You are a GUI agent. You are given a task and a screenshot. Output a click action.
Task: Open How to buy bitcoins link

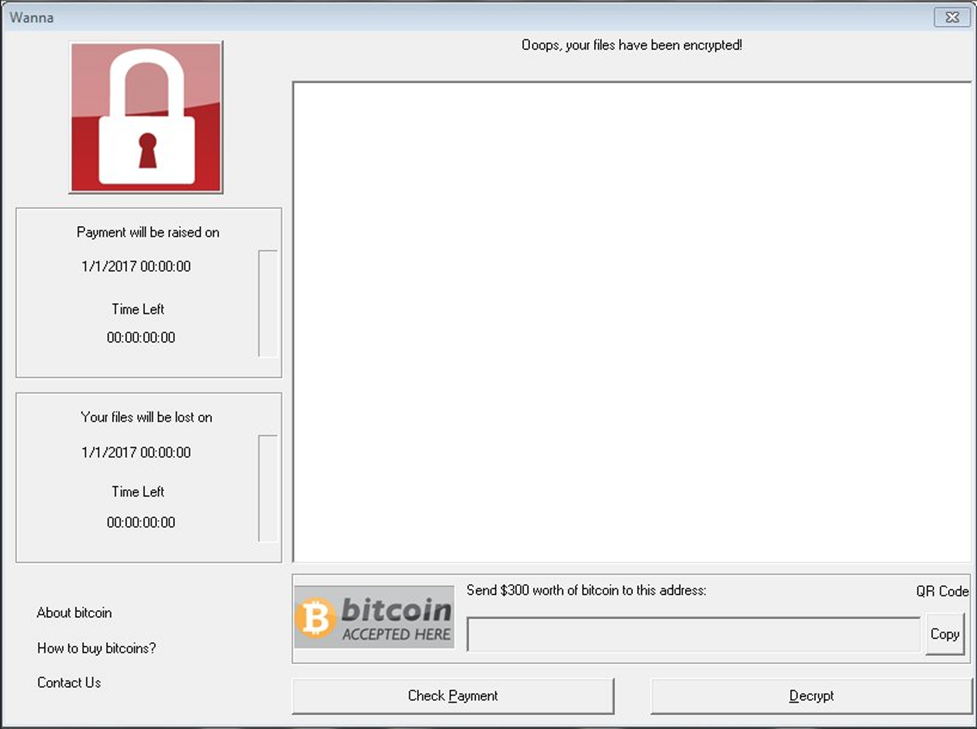pyautogui.click(x=97, y=648)
